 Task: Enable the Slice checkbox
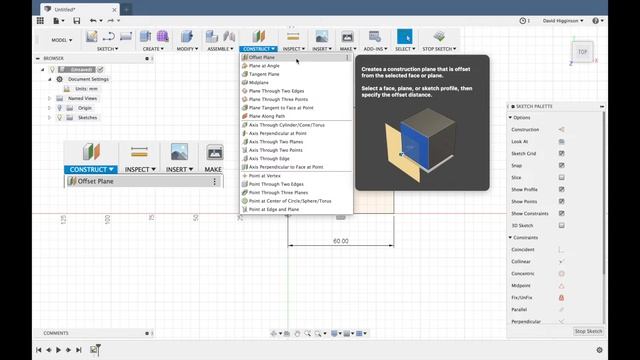(x=561, y=178)
